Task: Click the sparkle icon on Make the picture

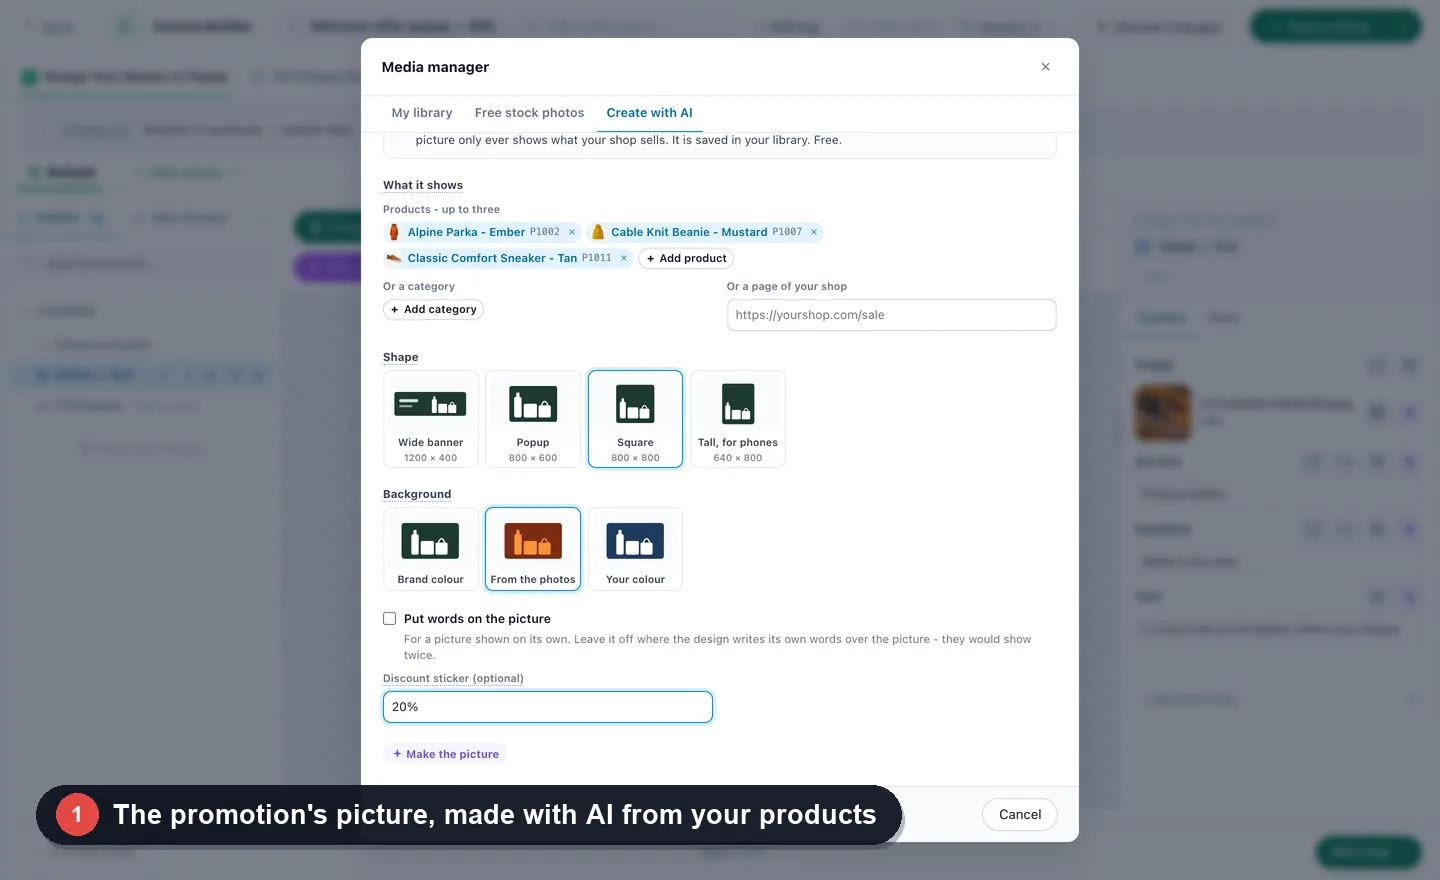Action: [x=397, y=754]
